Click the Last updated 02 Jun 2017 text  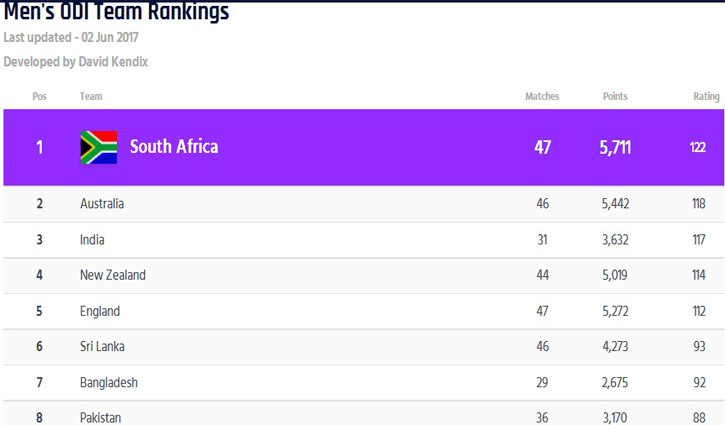71,37
